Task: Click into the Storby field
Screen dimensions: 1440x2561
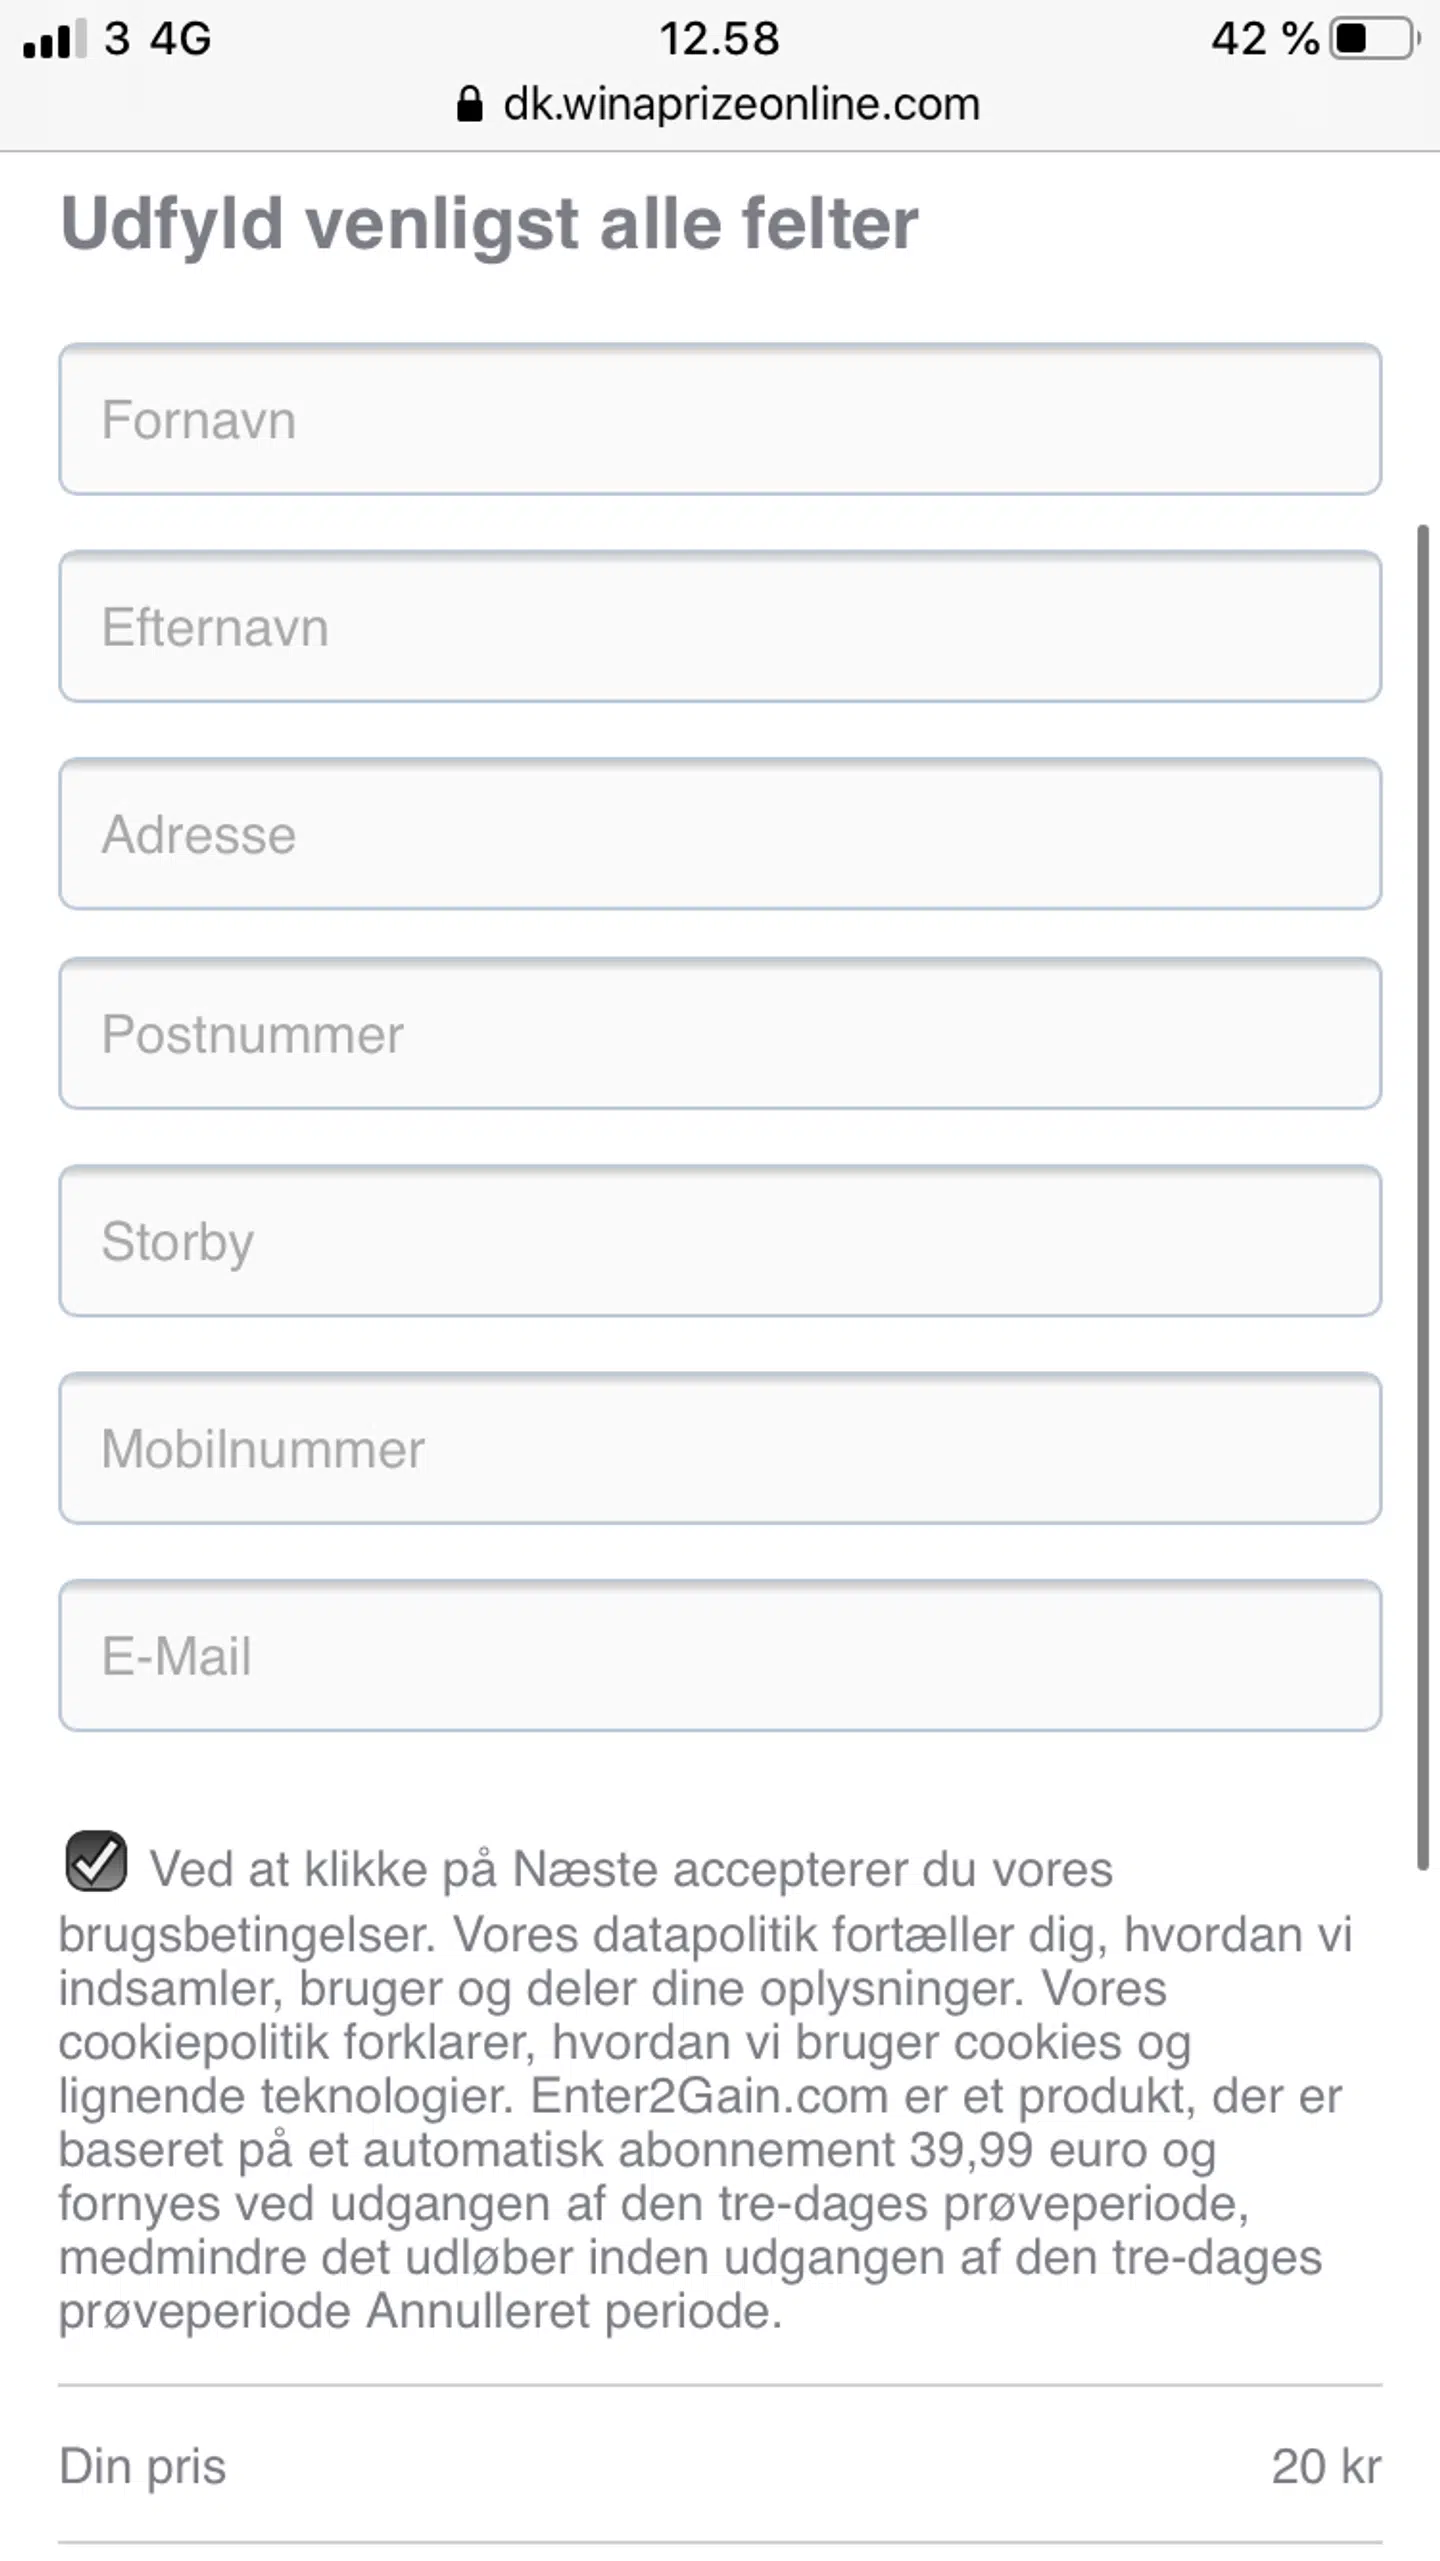Action: (x=720, y=1241)
